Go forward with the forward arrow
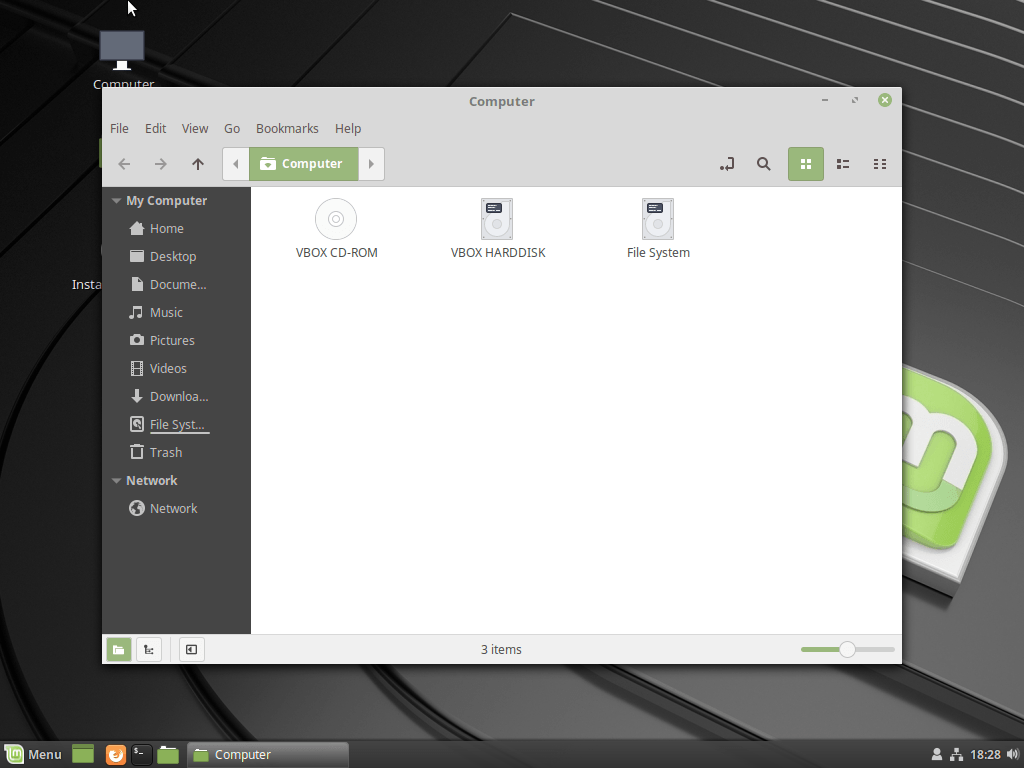The width and height of the screenshot is (1024, 768). coord(161,164)
